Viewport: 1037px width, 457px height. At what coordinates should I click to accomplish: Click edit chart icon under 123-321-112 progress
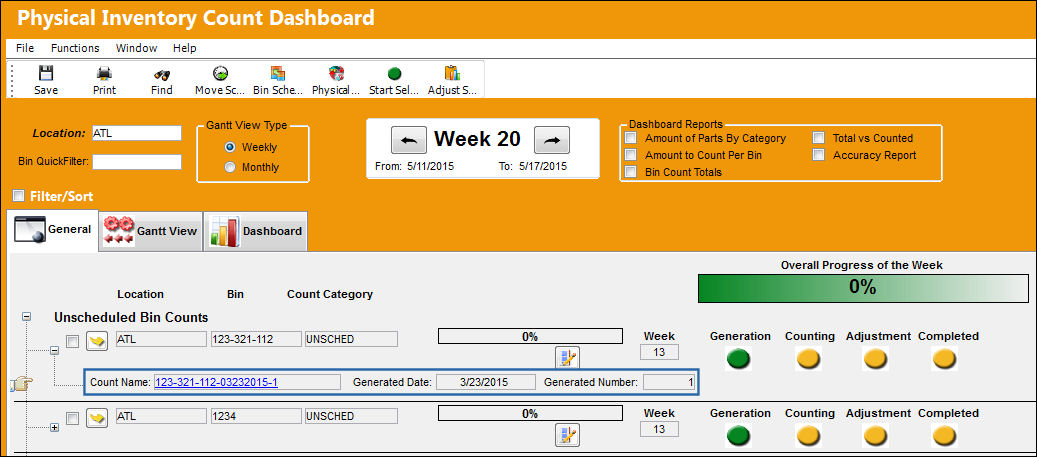click(567, 358)
